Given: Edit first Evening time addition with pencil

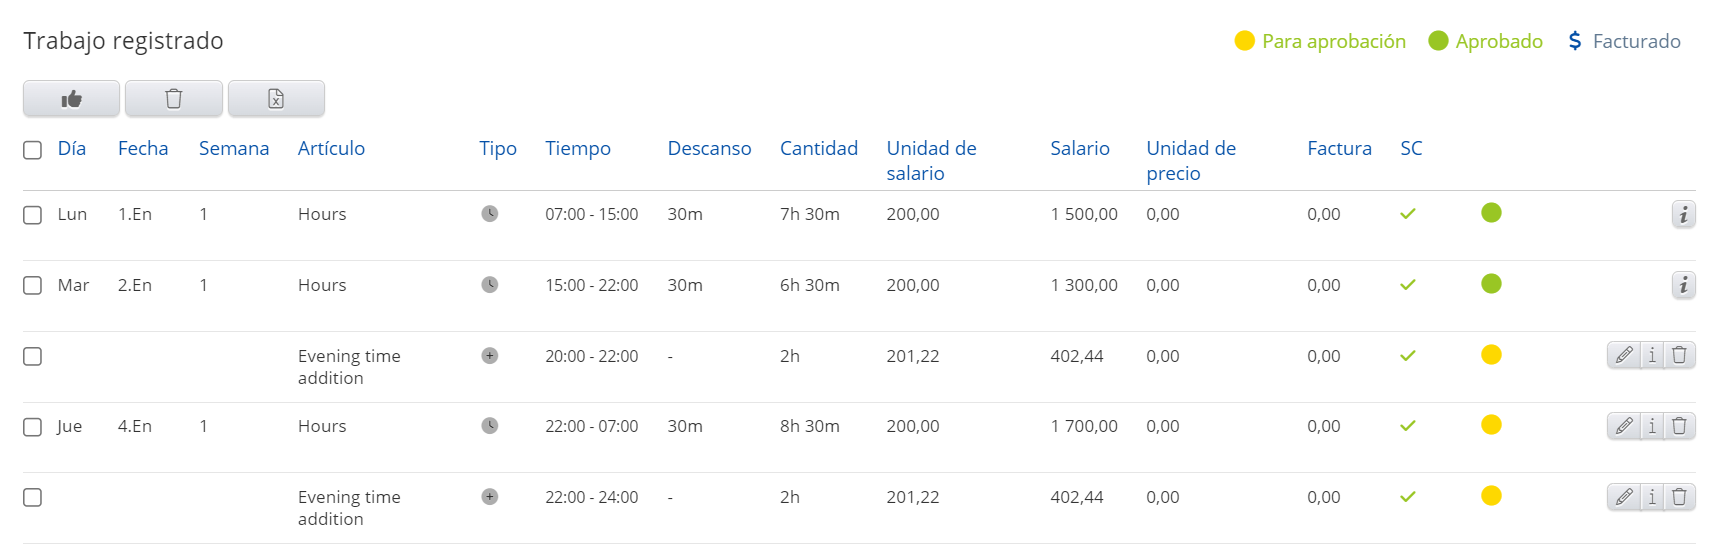Looking at the screenshot, I should click(1624, 355).
